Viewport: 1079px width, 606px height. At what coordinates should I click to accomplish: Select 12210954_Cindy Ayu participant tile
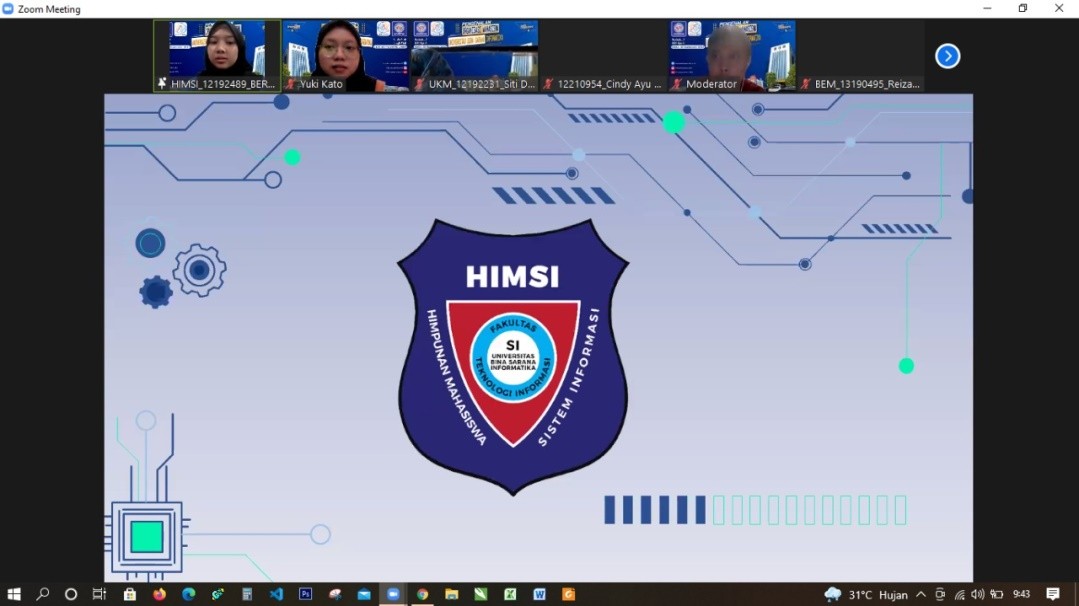point(603,56)
